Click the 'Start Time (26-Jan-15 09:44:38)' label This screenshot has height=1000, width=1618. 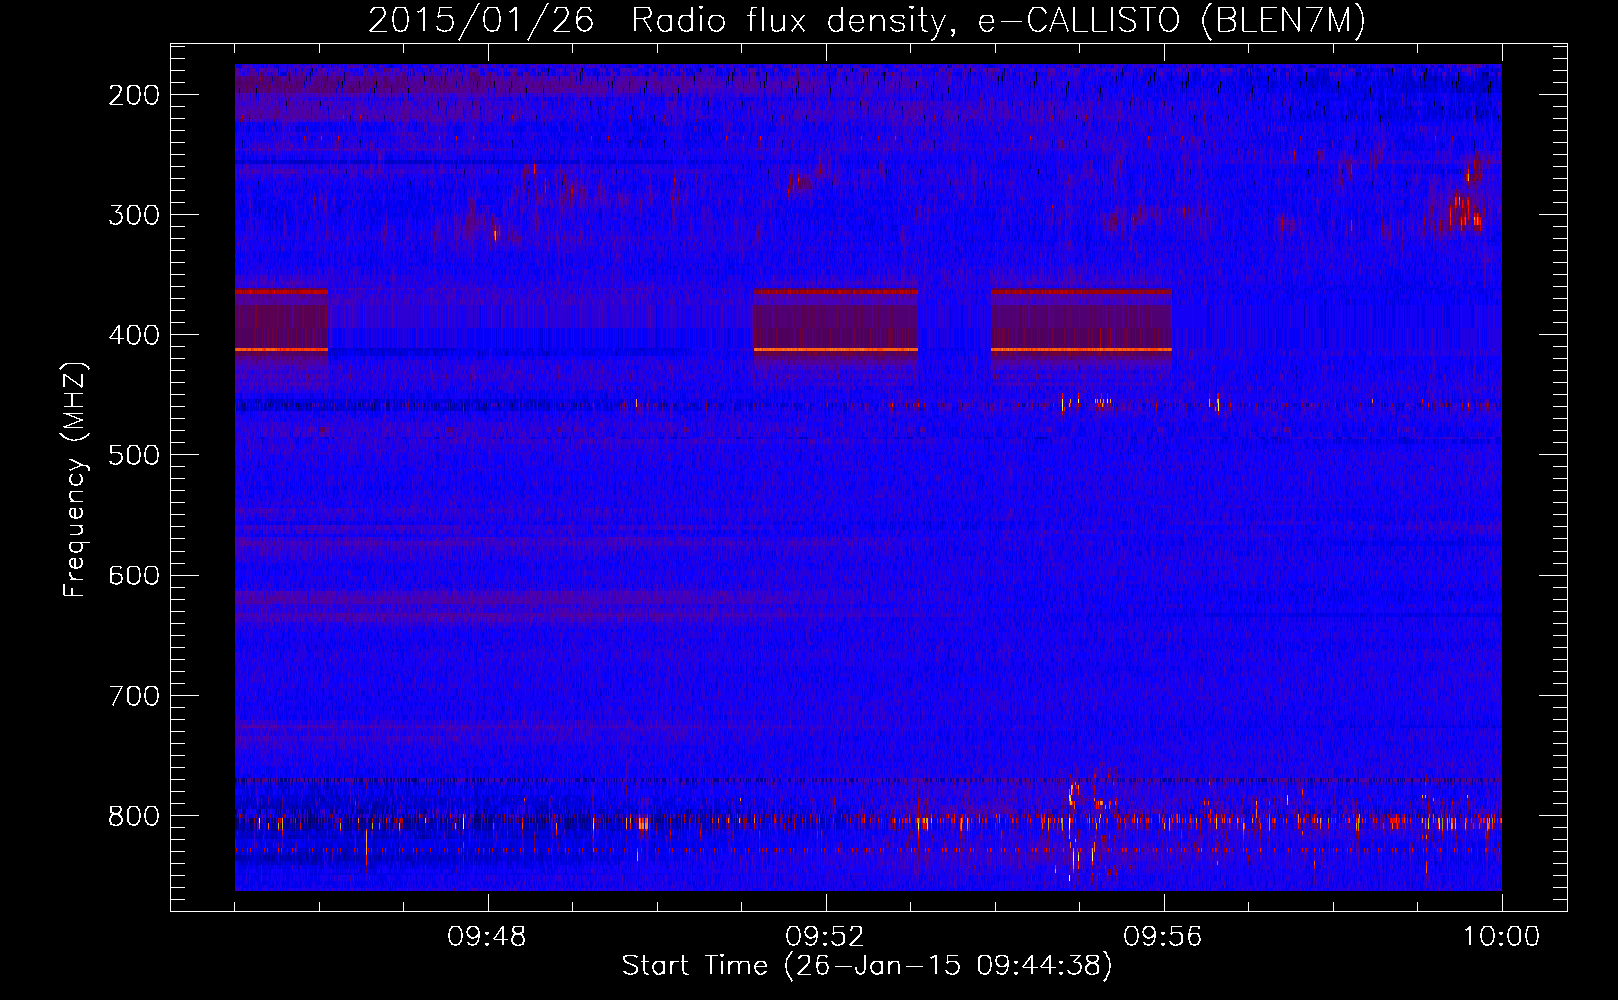867,966
